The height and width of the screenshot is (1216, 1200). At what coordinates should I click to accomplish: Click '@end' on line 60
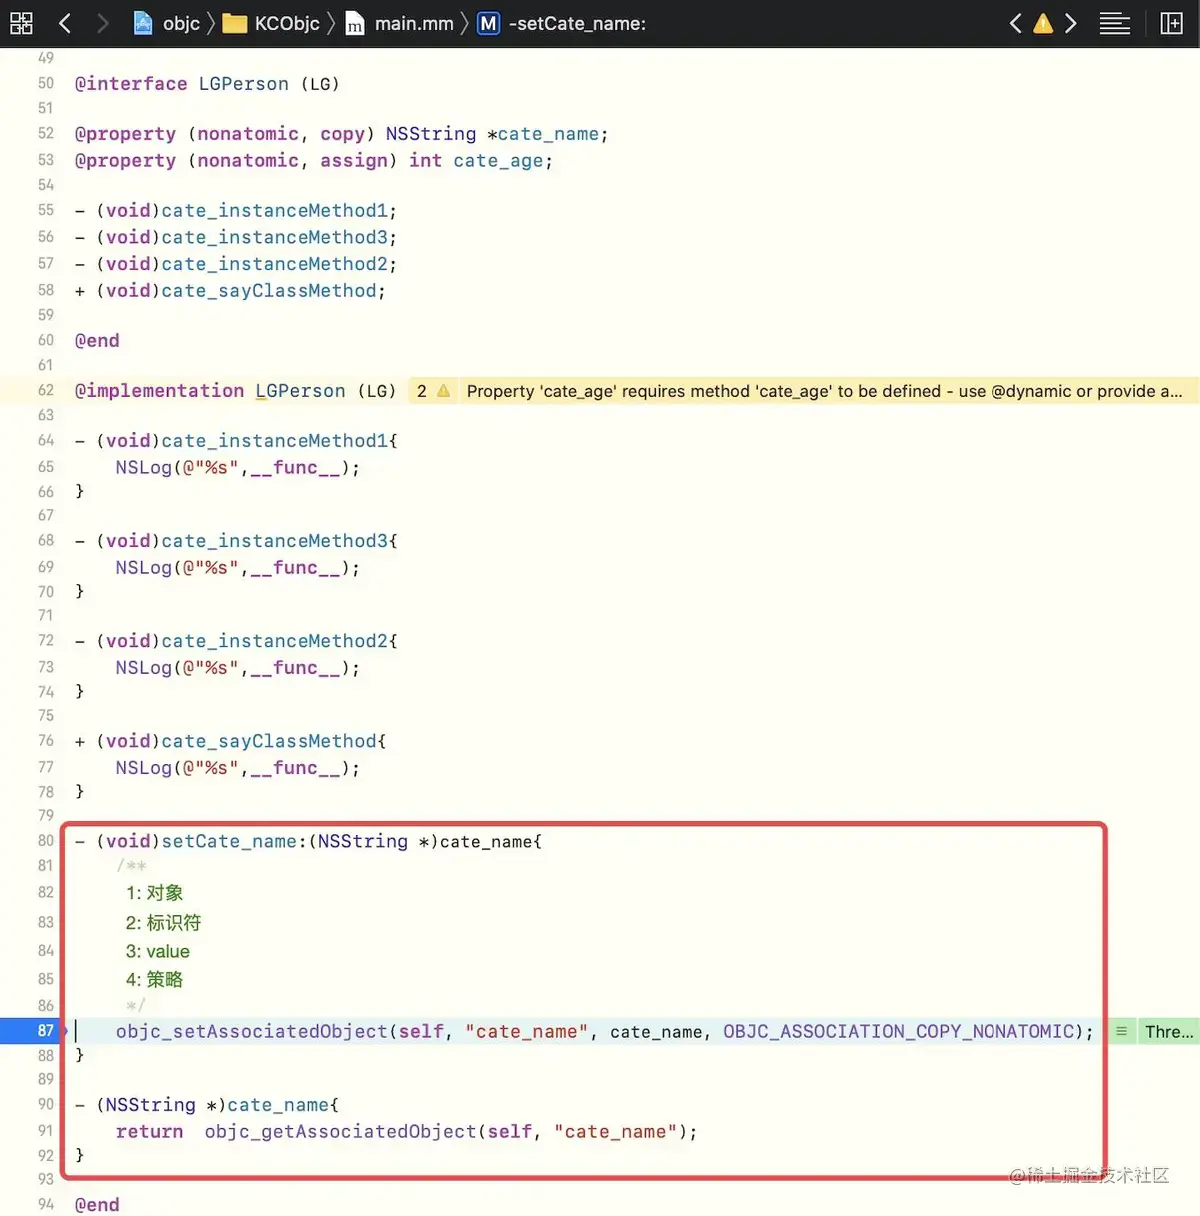pos(97,341)
